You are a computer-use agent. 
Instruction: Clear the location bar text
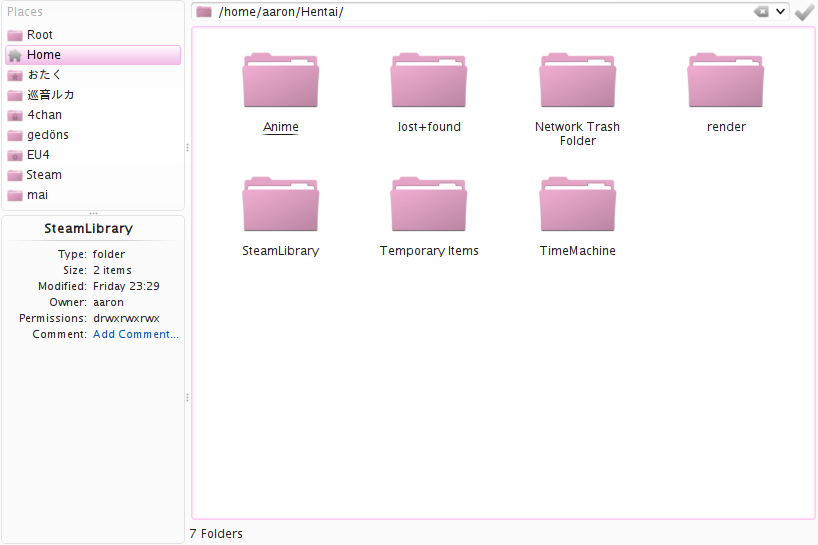pyautogui.click(x=761, y=11)
